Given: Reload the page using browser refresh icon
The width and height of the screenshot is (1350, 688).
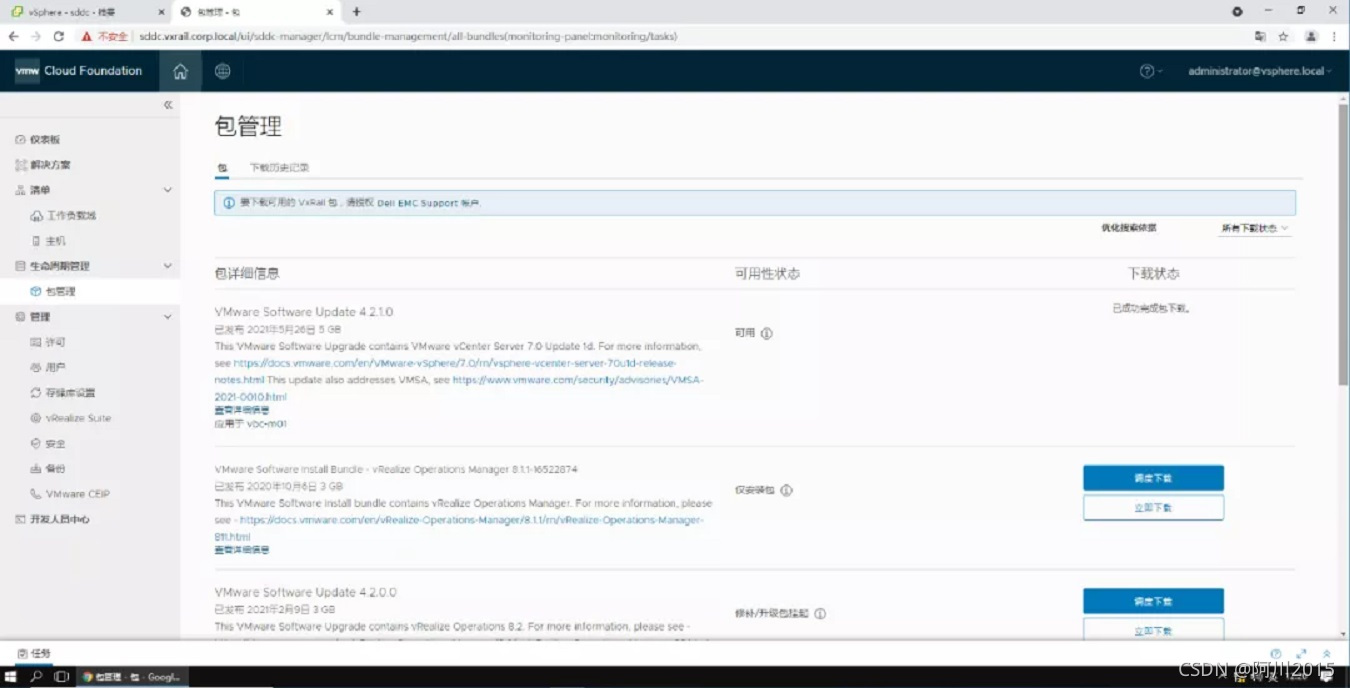Looking at the screenshot, I should click(x=59, y=36).
